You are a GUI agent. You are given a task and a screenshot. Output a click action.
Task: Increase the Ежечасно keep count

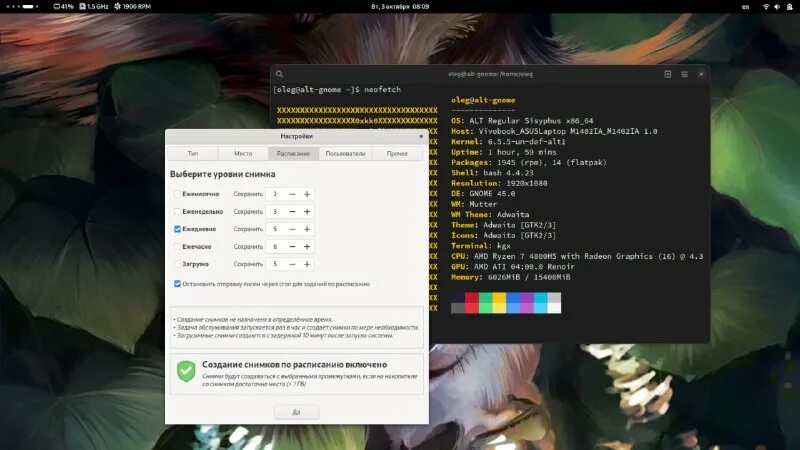coord(307,246)
